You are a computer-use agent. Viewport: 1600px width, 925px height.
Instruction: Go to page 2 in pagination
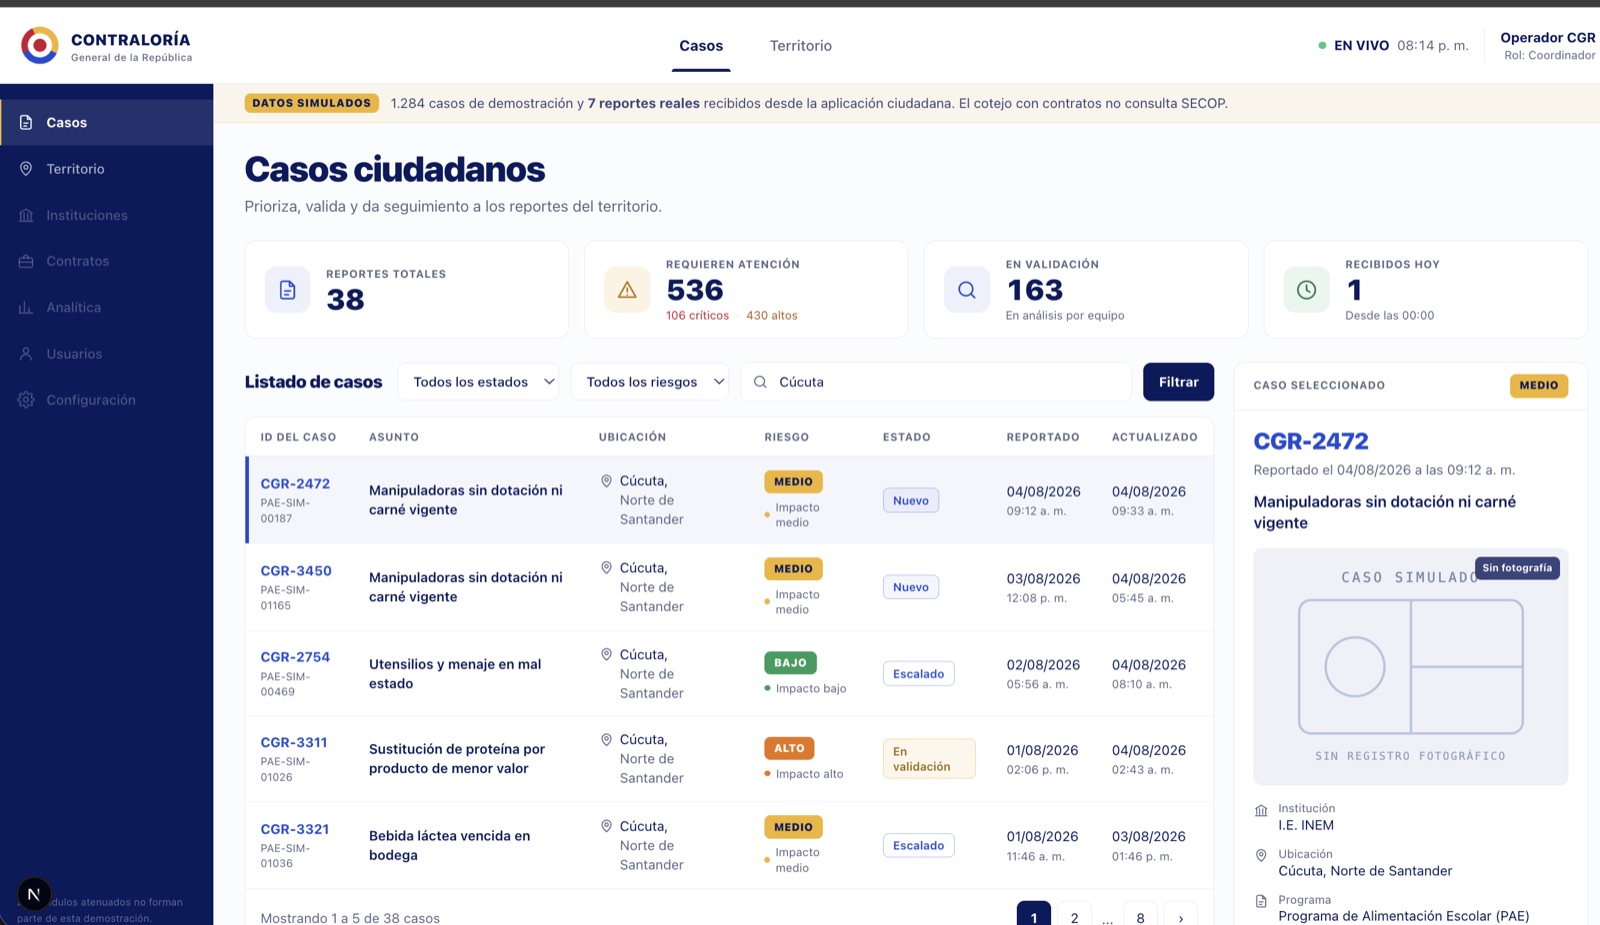click(1075, 915)
